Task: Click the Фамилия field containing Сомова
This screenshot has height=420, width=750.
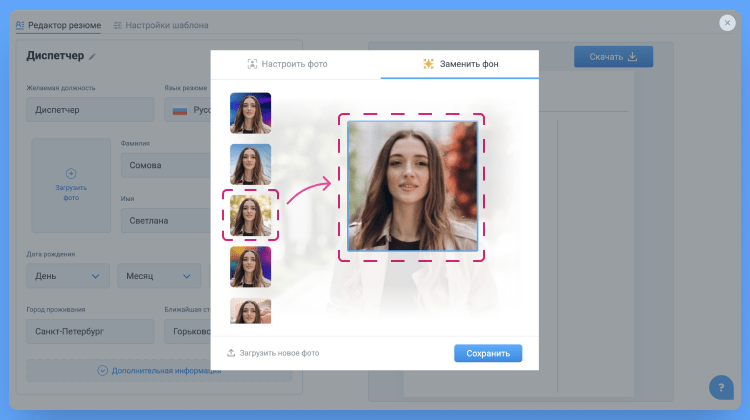Action: tap(160, 166)
